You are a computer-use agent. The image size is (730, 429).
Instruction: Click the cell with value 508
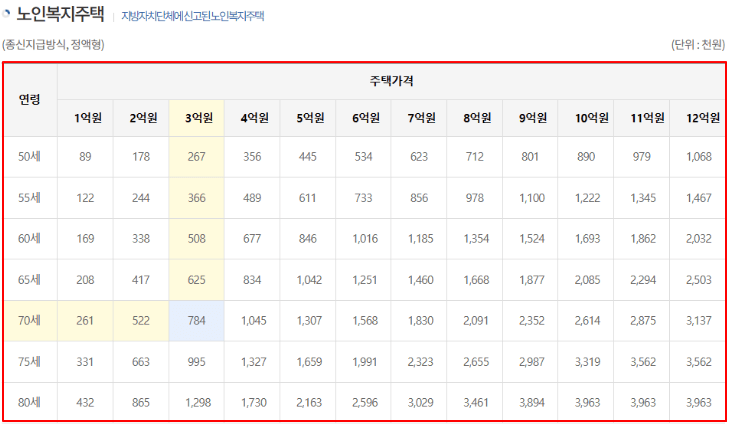point(196,239)
